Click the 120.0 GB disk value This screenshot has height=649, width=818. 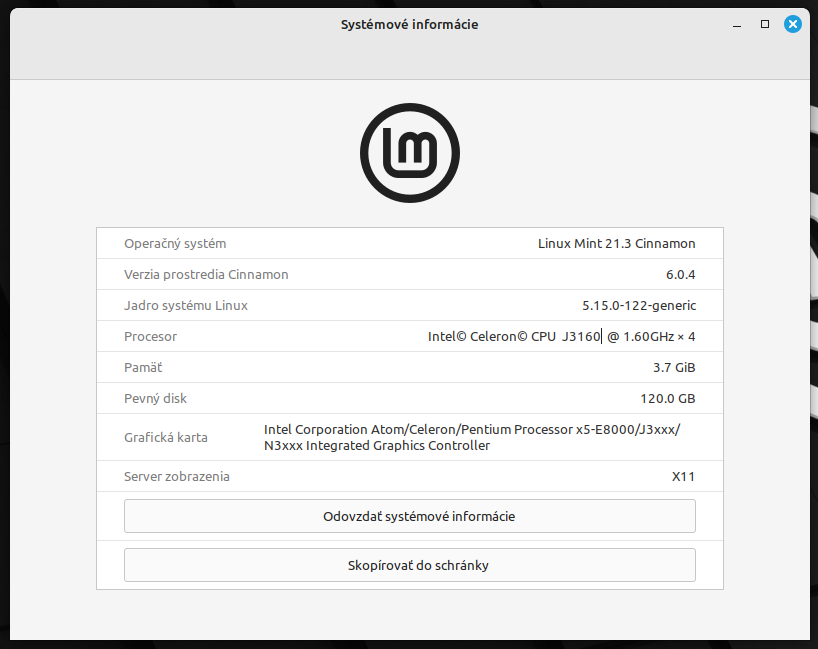667,398
